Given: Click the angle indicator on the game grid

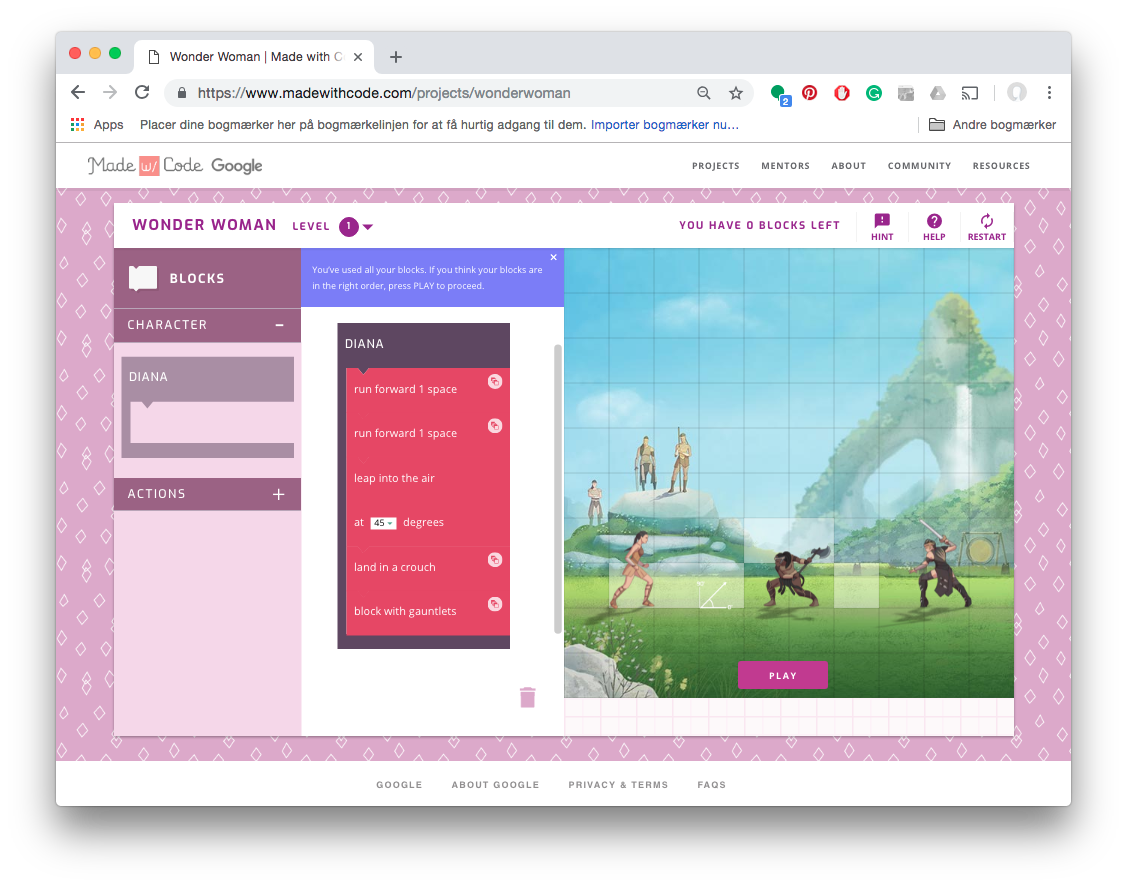Looking at the screenshot, I should point(714,595).
